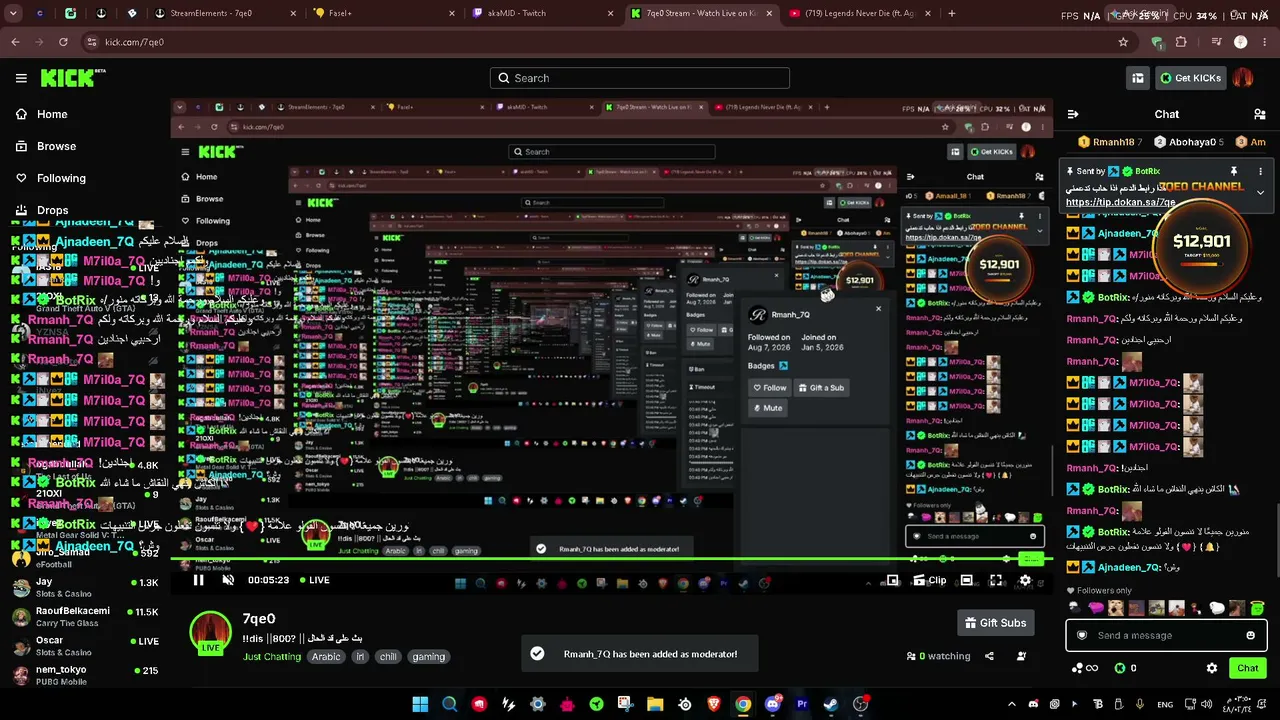Click the Arabic tag

[x=326, y=657]
